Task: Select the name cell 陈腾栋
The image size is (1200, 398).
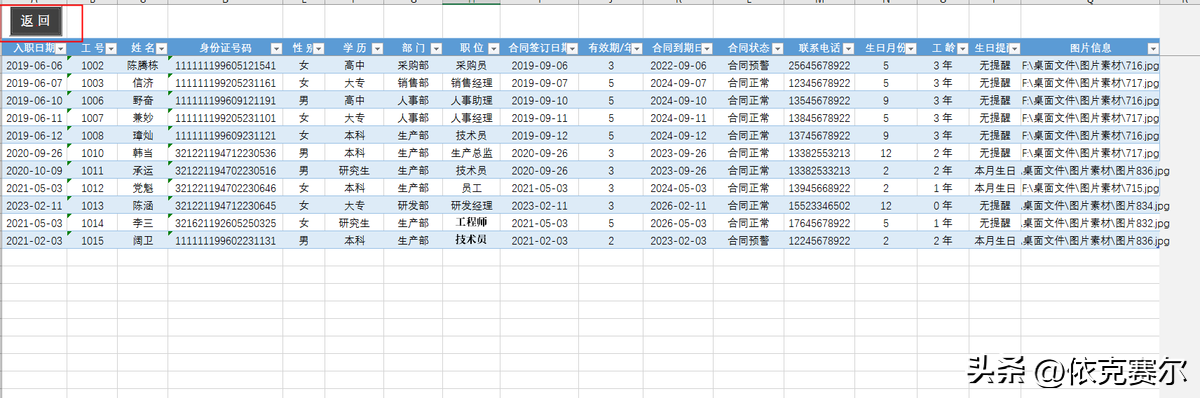Action: pyautogui.click(x=144, y=65)
